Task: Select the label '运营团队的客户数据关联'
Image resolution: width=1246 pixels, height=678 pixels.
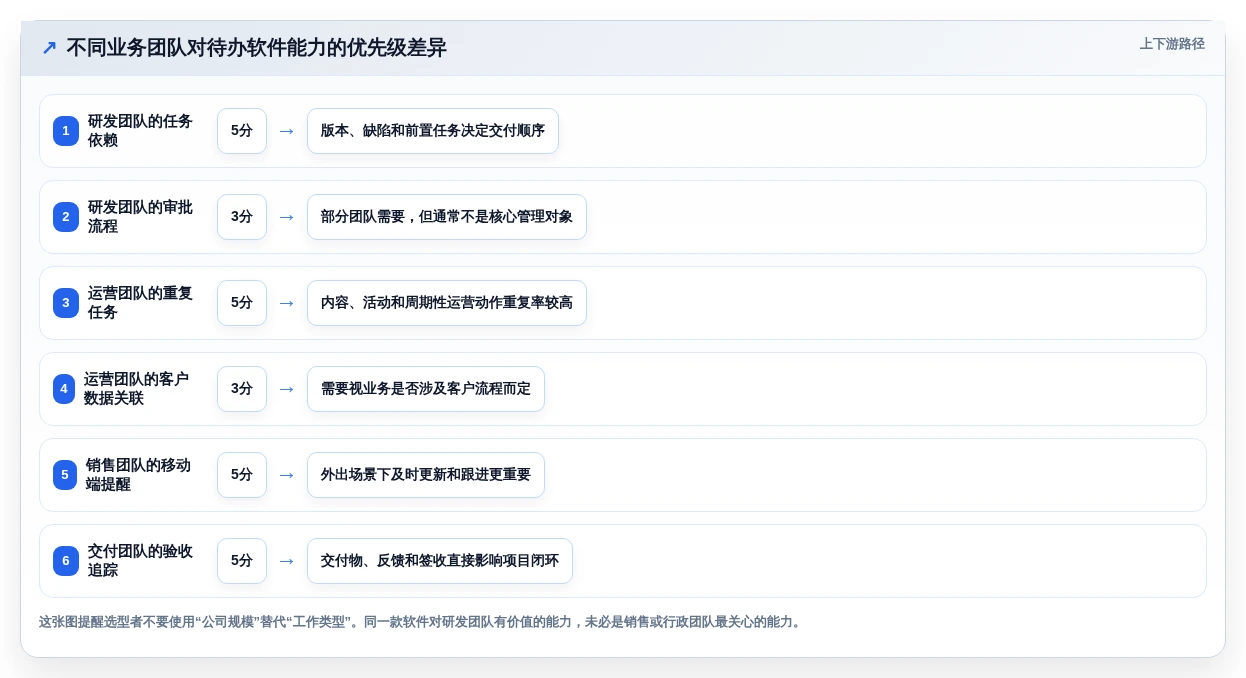Action: click(x=137, y=389)
